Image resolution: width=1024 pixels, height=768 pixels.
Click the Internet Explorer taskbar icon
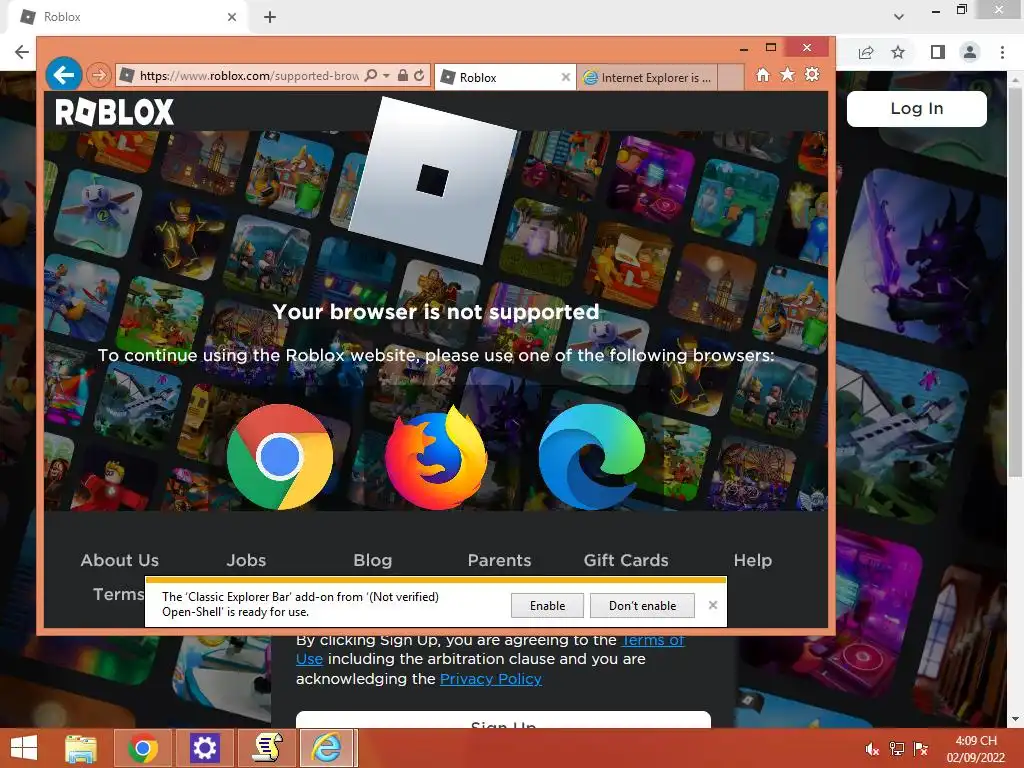click(327, 748)
